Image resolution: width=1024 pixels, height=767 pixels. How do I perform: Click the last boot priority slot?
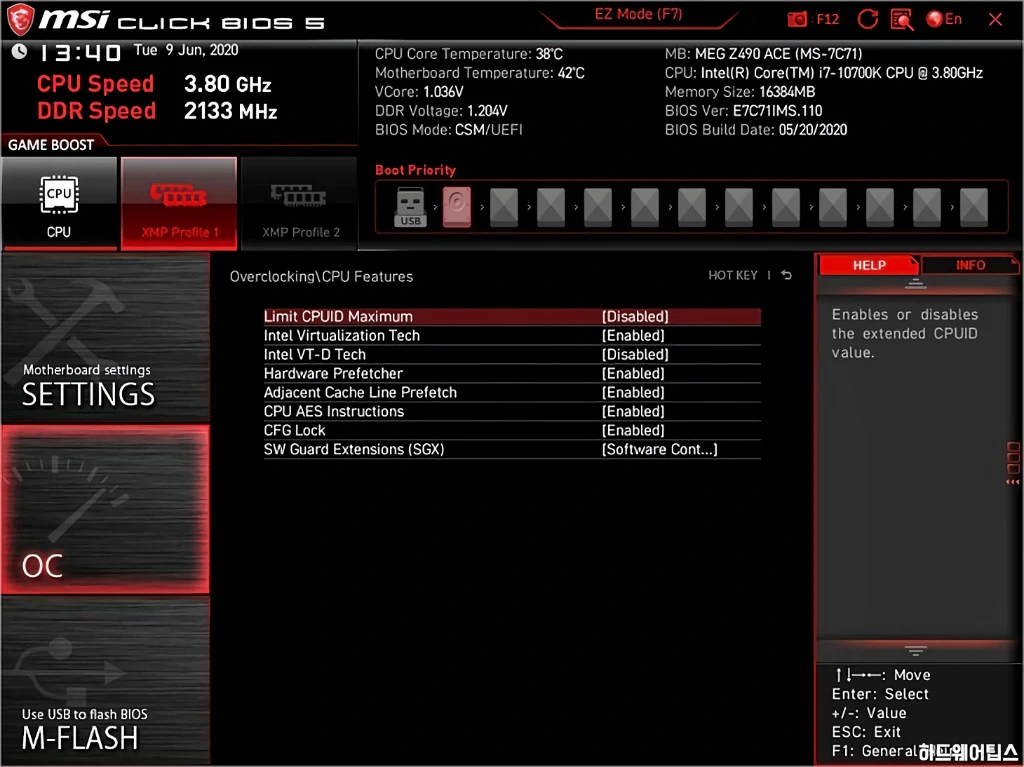click(x=974, y=207)
